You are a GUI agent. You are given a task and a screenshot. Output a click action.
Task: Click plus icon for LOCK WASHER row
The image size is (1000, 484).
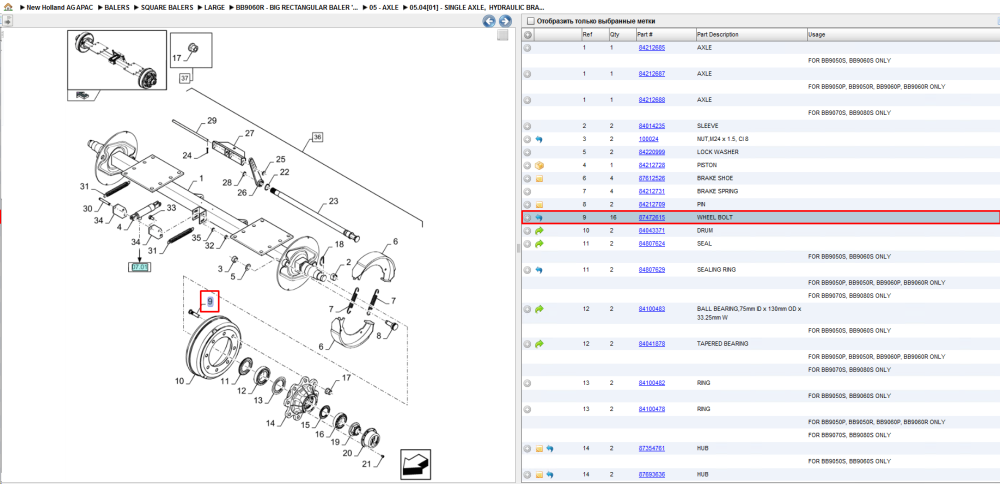(x=527, y=152)
